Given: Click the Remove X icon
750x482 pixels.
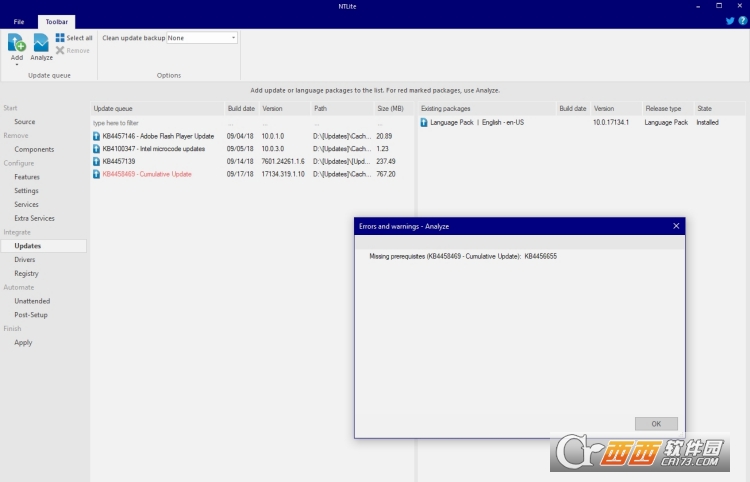Looking at the screenshot, I should pyautogui.click(x=60, y=50).
